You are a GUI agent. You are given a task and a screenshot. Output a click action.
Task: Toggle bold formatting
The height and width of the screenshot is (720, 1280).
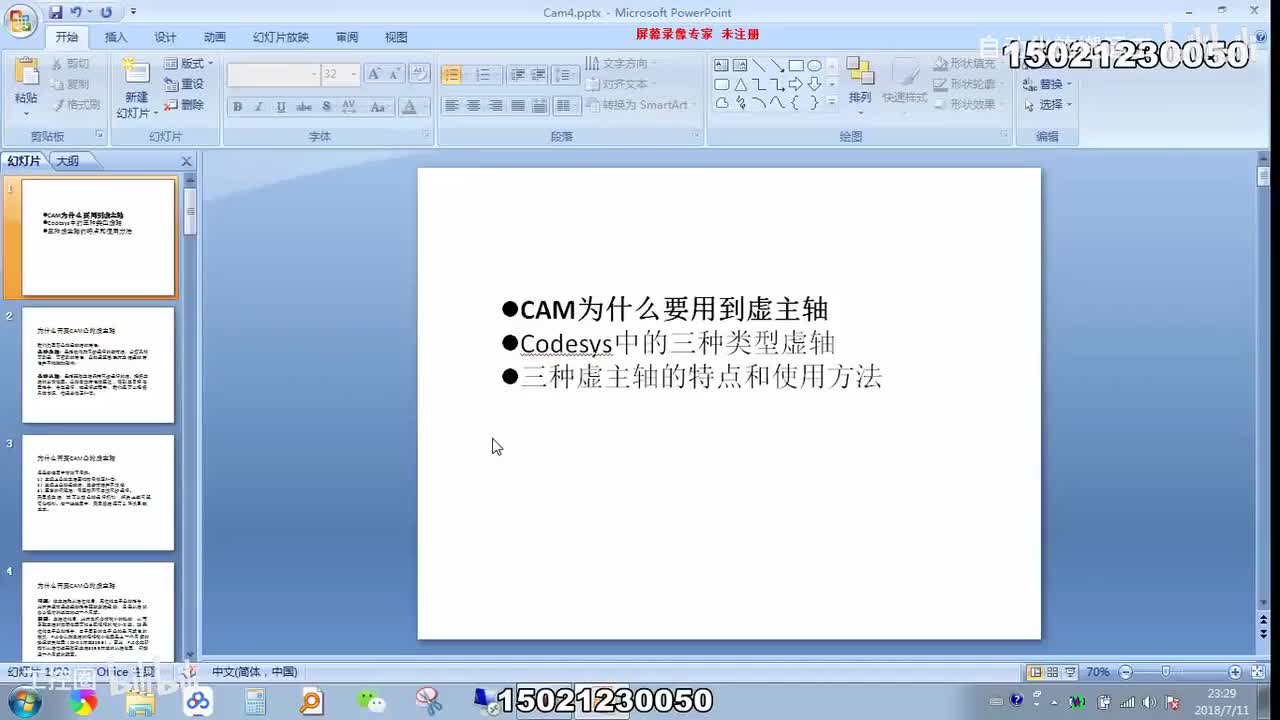(237, 106)
